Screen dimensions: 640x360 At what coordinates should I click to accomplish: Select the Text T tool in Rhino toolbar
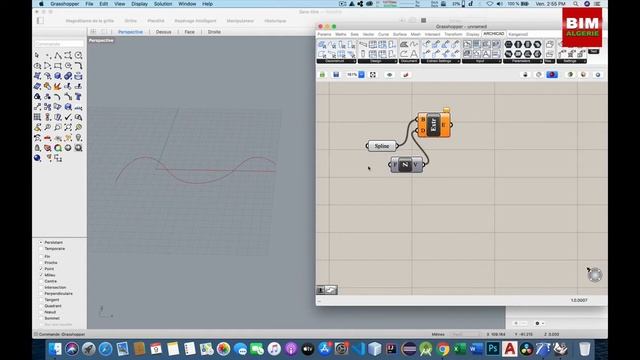[x=78, y=96]
